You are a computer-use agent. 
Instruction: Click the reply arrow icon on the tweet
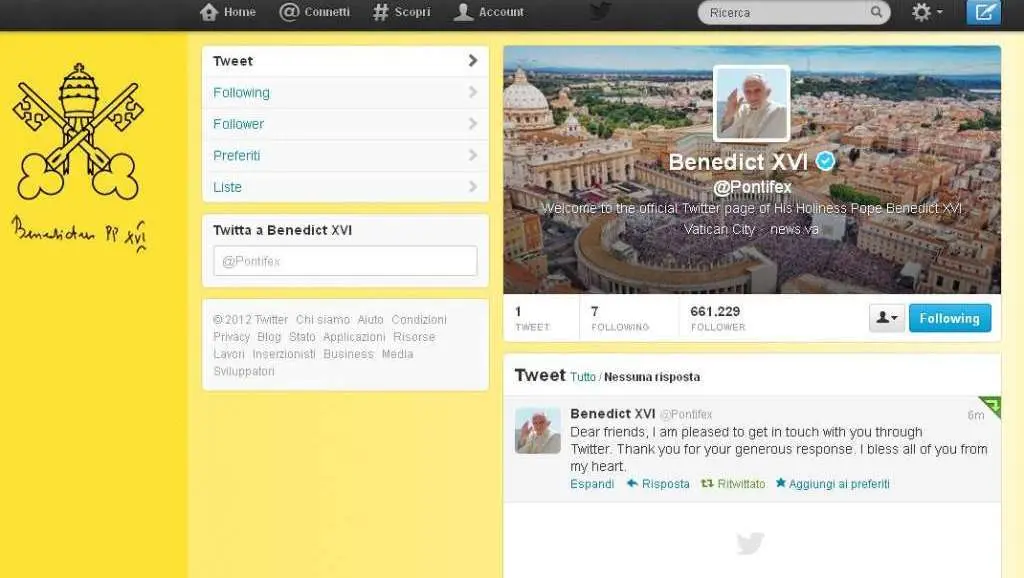[x=632, y=483]
